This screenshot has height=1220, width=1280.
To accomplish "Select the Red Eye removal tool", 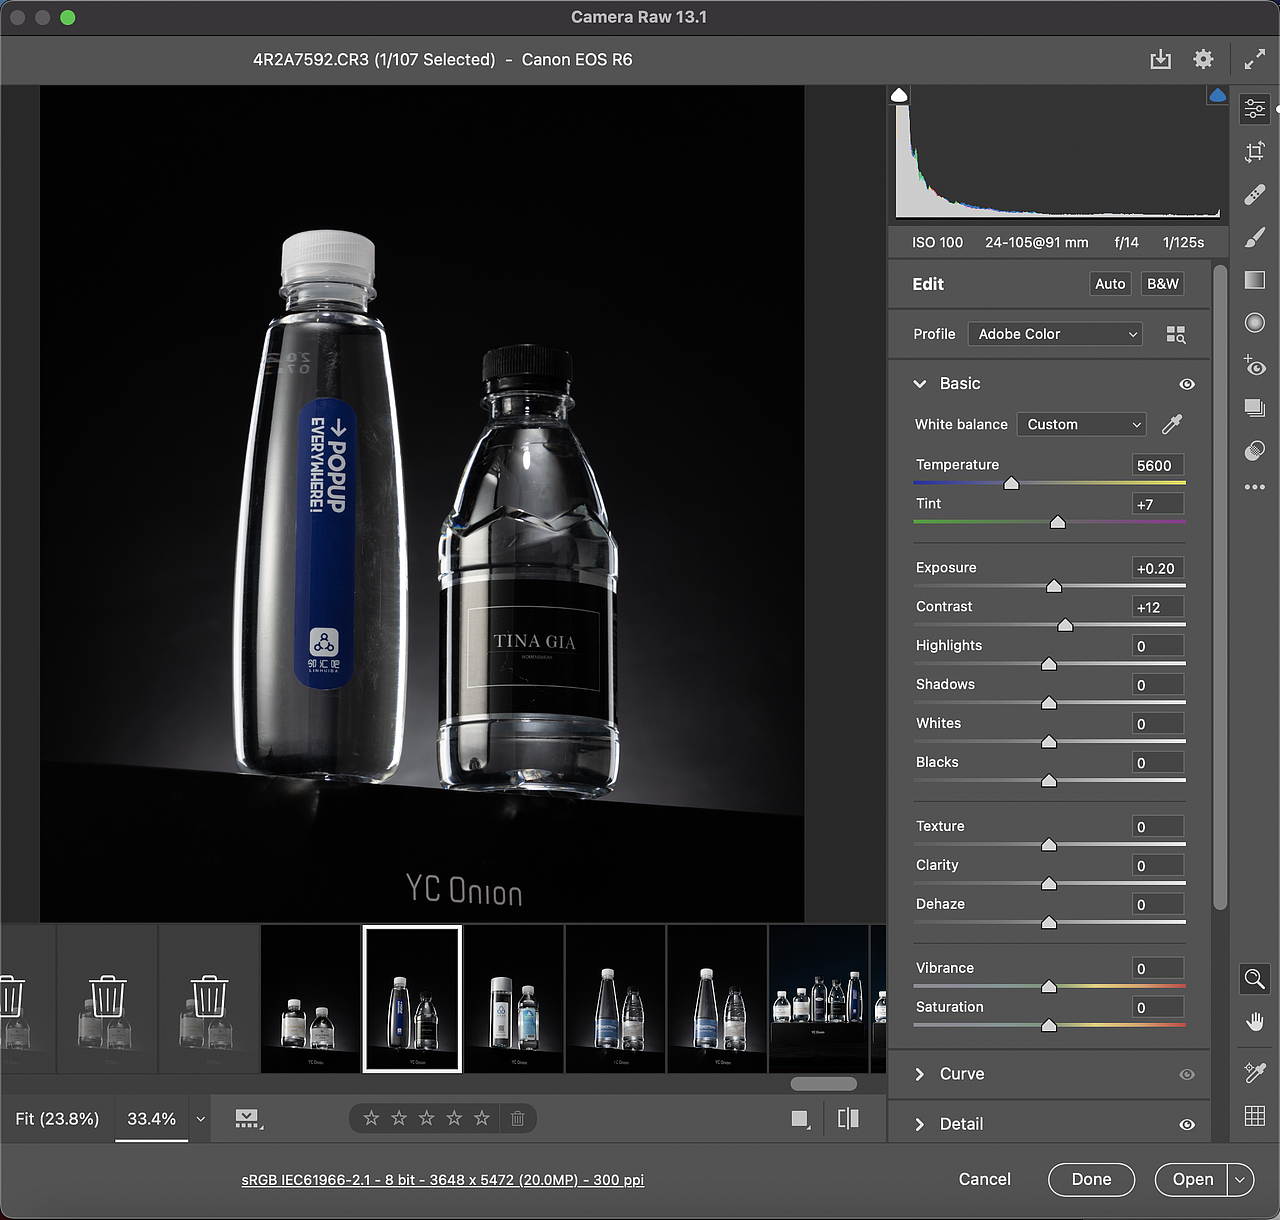I will (1255, 365).
